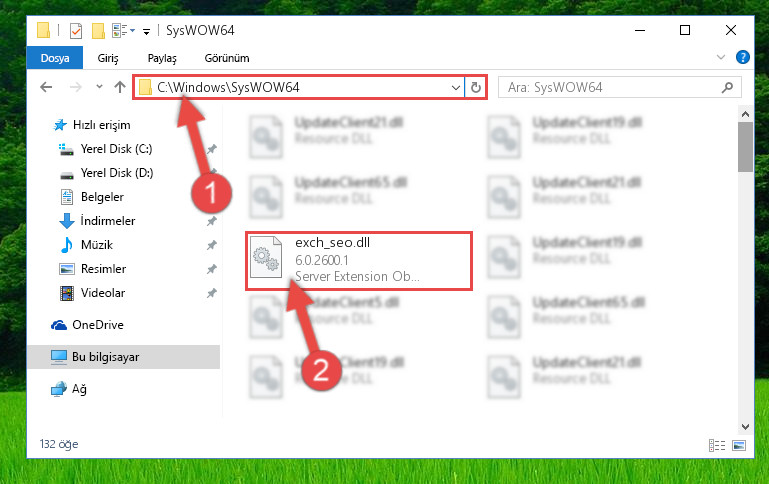Viewport: 769px width, 484px height.
Task: Switch to details view layout icon
Action: pos(717,445)
